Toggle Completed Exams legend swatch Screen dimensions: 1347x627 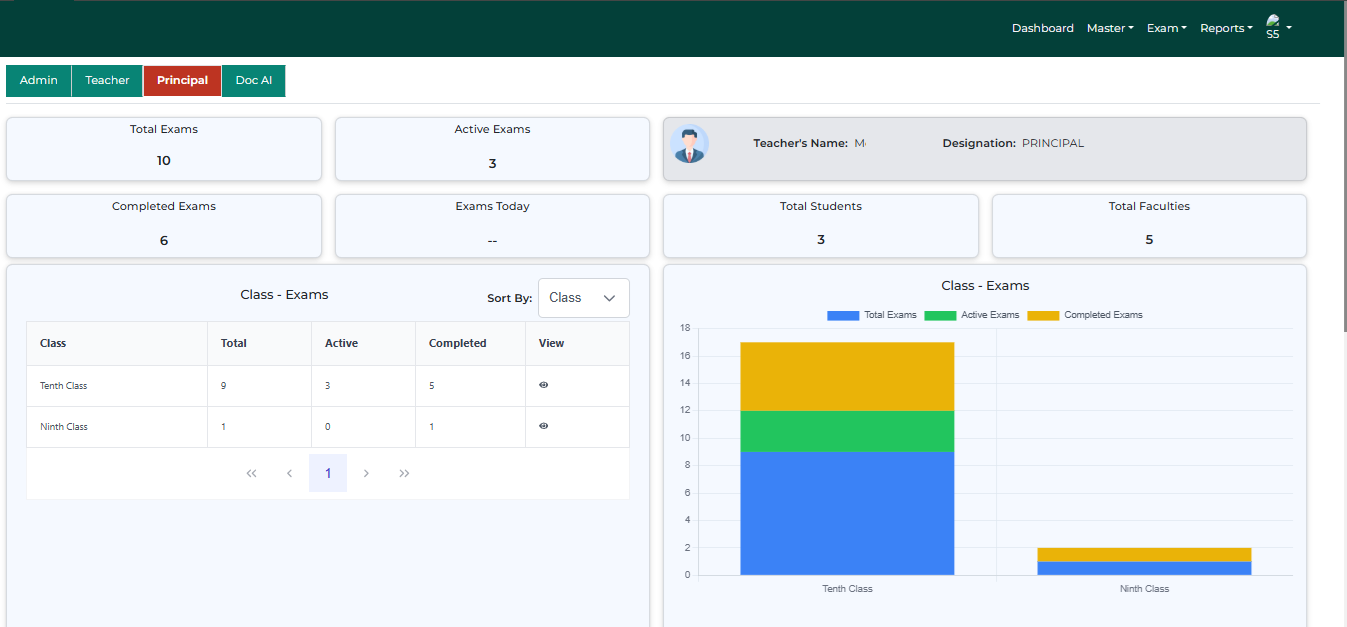[1043, 315]
